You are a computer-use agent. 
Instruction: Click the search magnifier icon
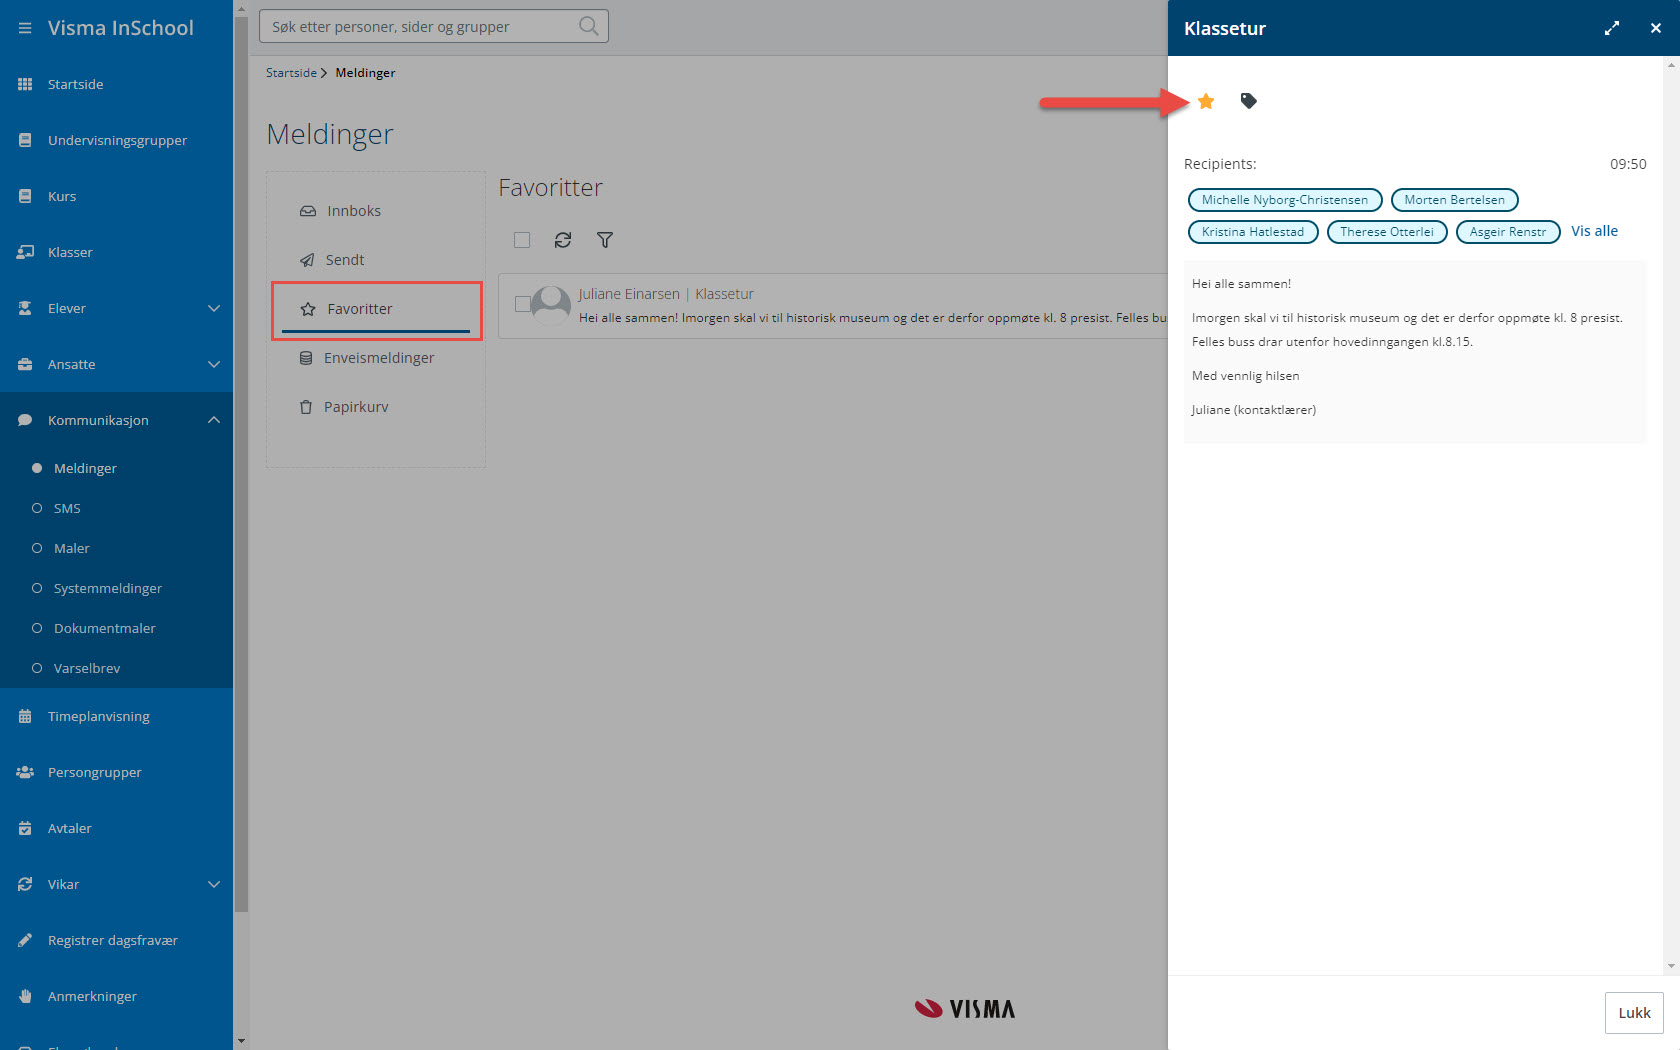pyautogui.click(x=589, y=26)
